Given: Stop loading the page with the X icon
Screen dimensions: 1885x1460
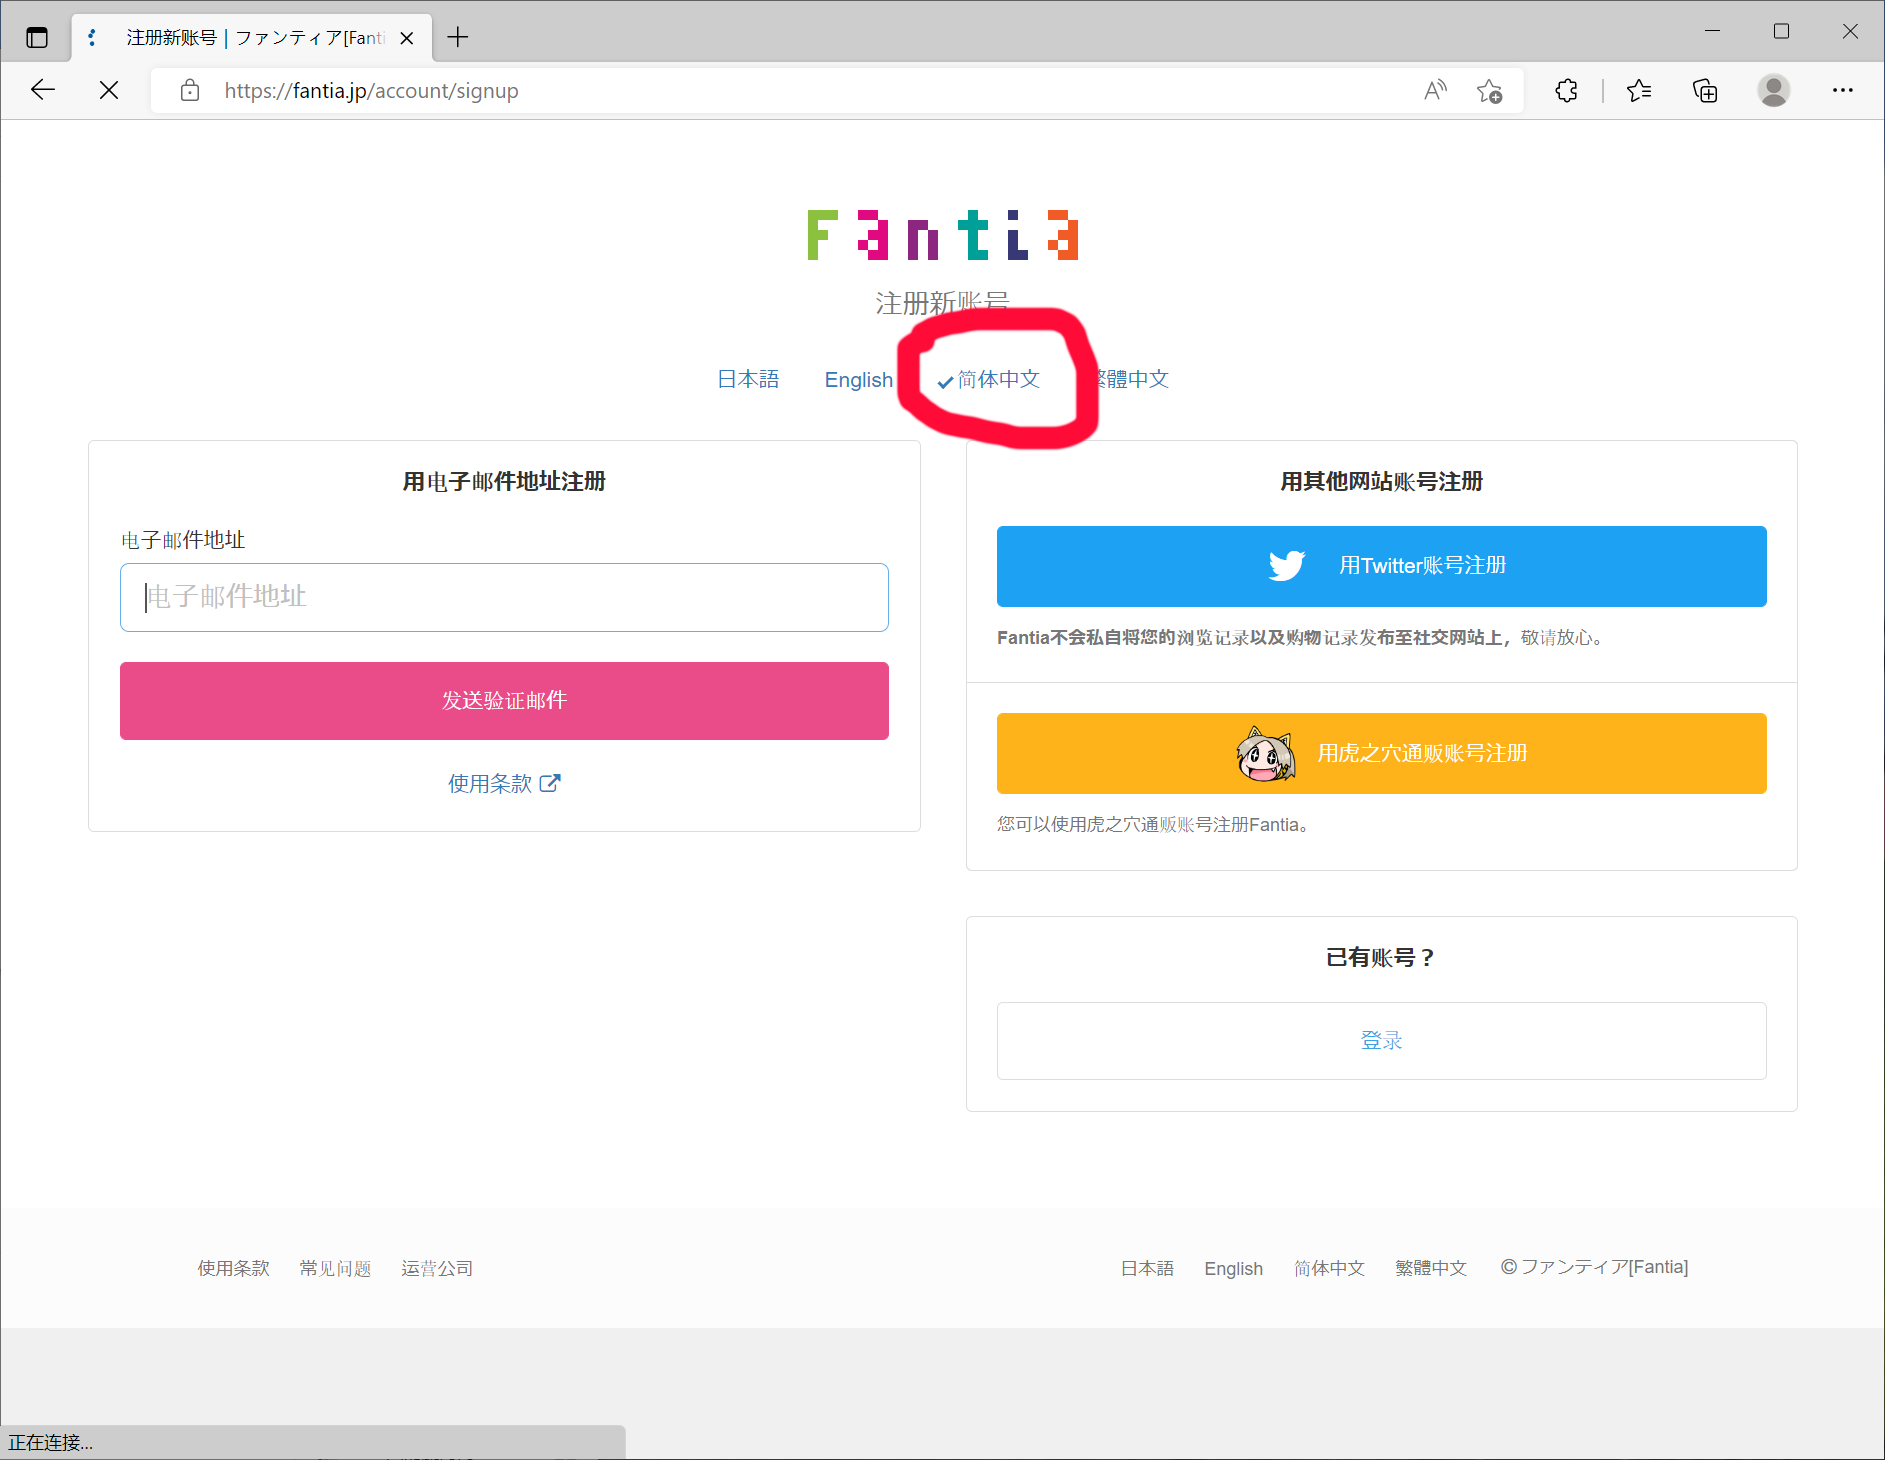Looking at the screenshot, I should click(109, 90).
